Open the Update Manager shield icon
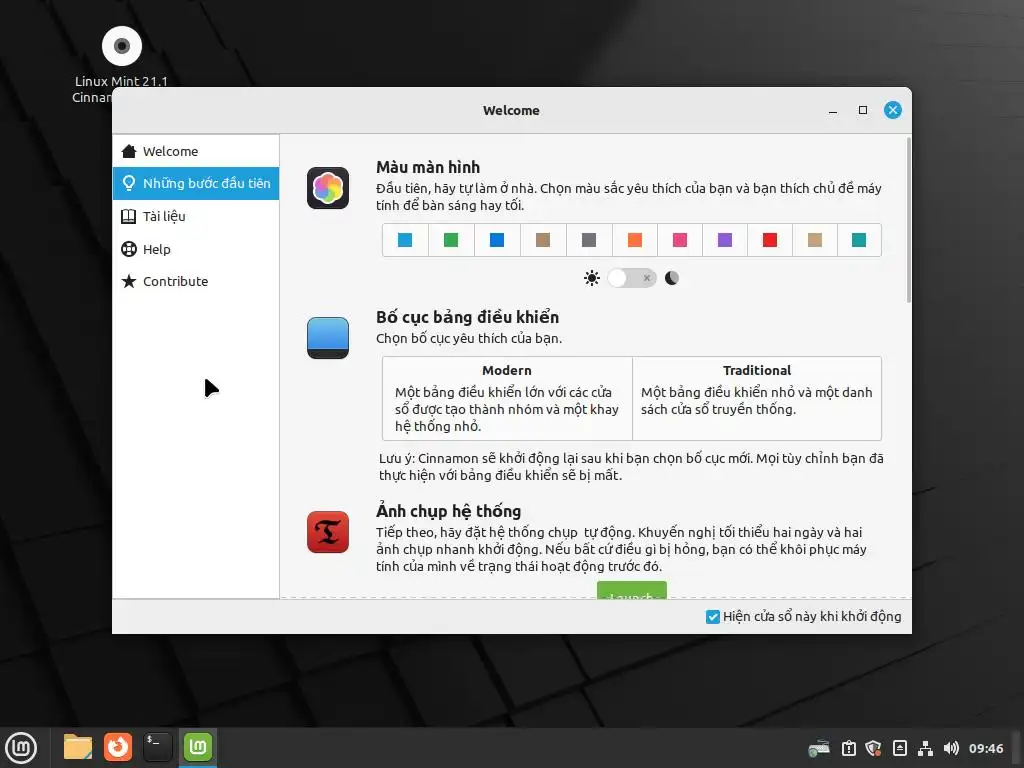The width and height of the screenshot is (1024, 768). (x=873, y=748)
